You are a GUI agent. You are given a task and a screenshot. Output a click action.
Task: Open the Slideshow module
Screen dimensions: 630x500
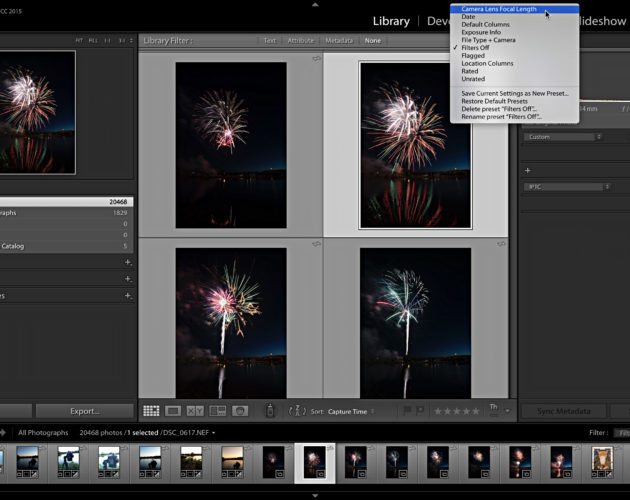coord(603,21)
